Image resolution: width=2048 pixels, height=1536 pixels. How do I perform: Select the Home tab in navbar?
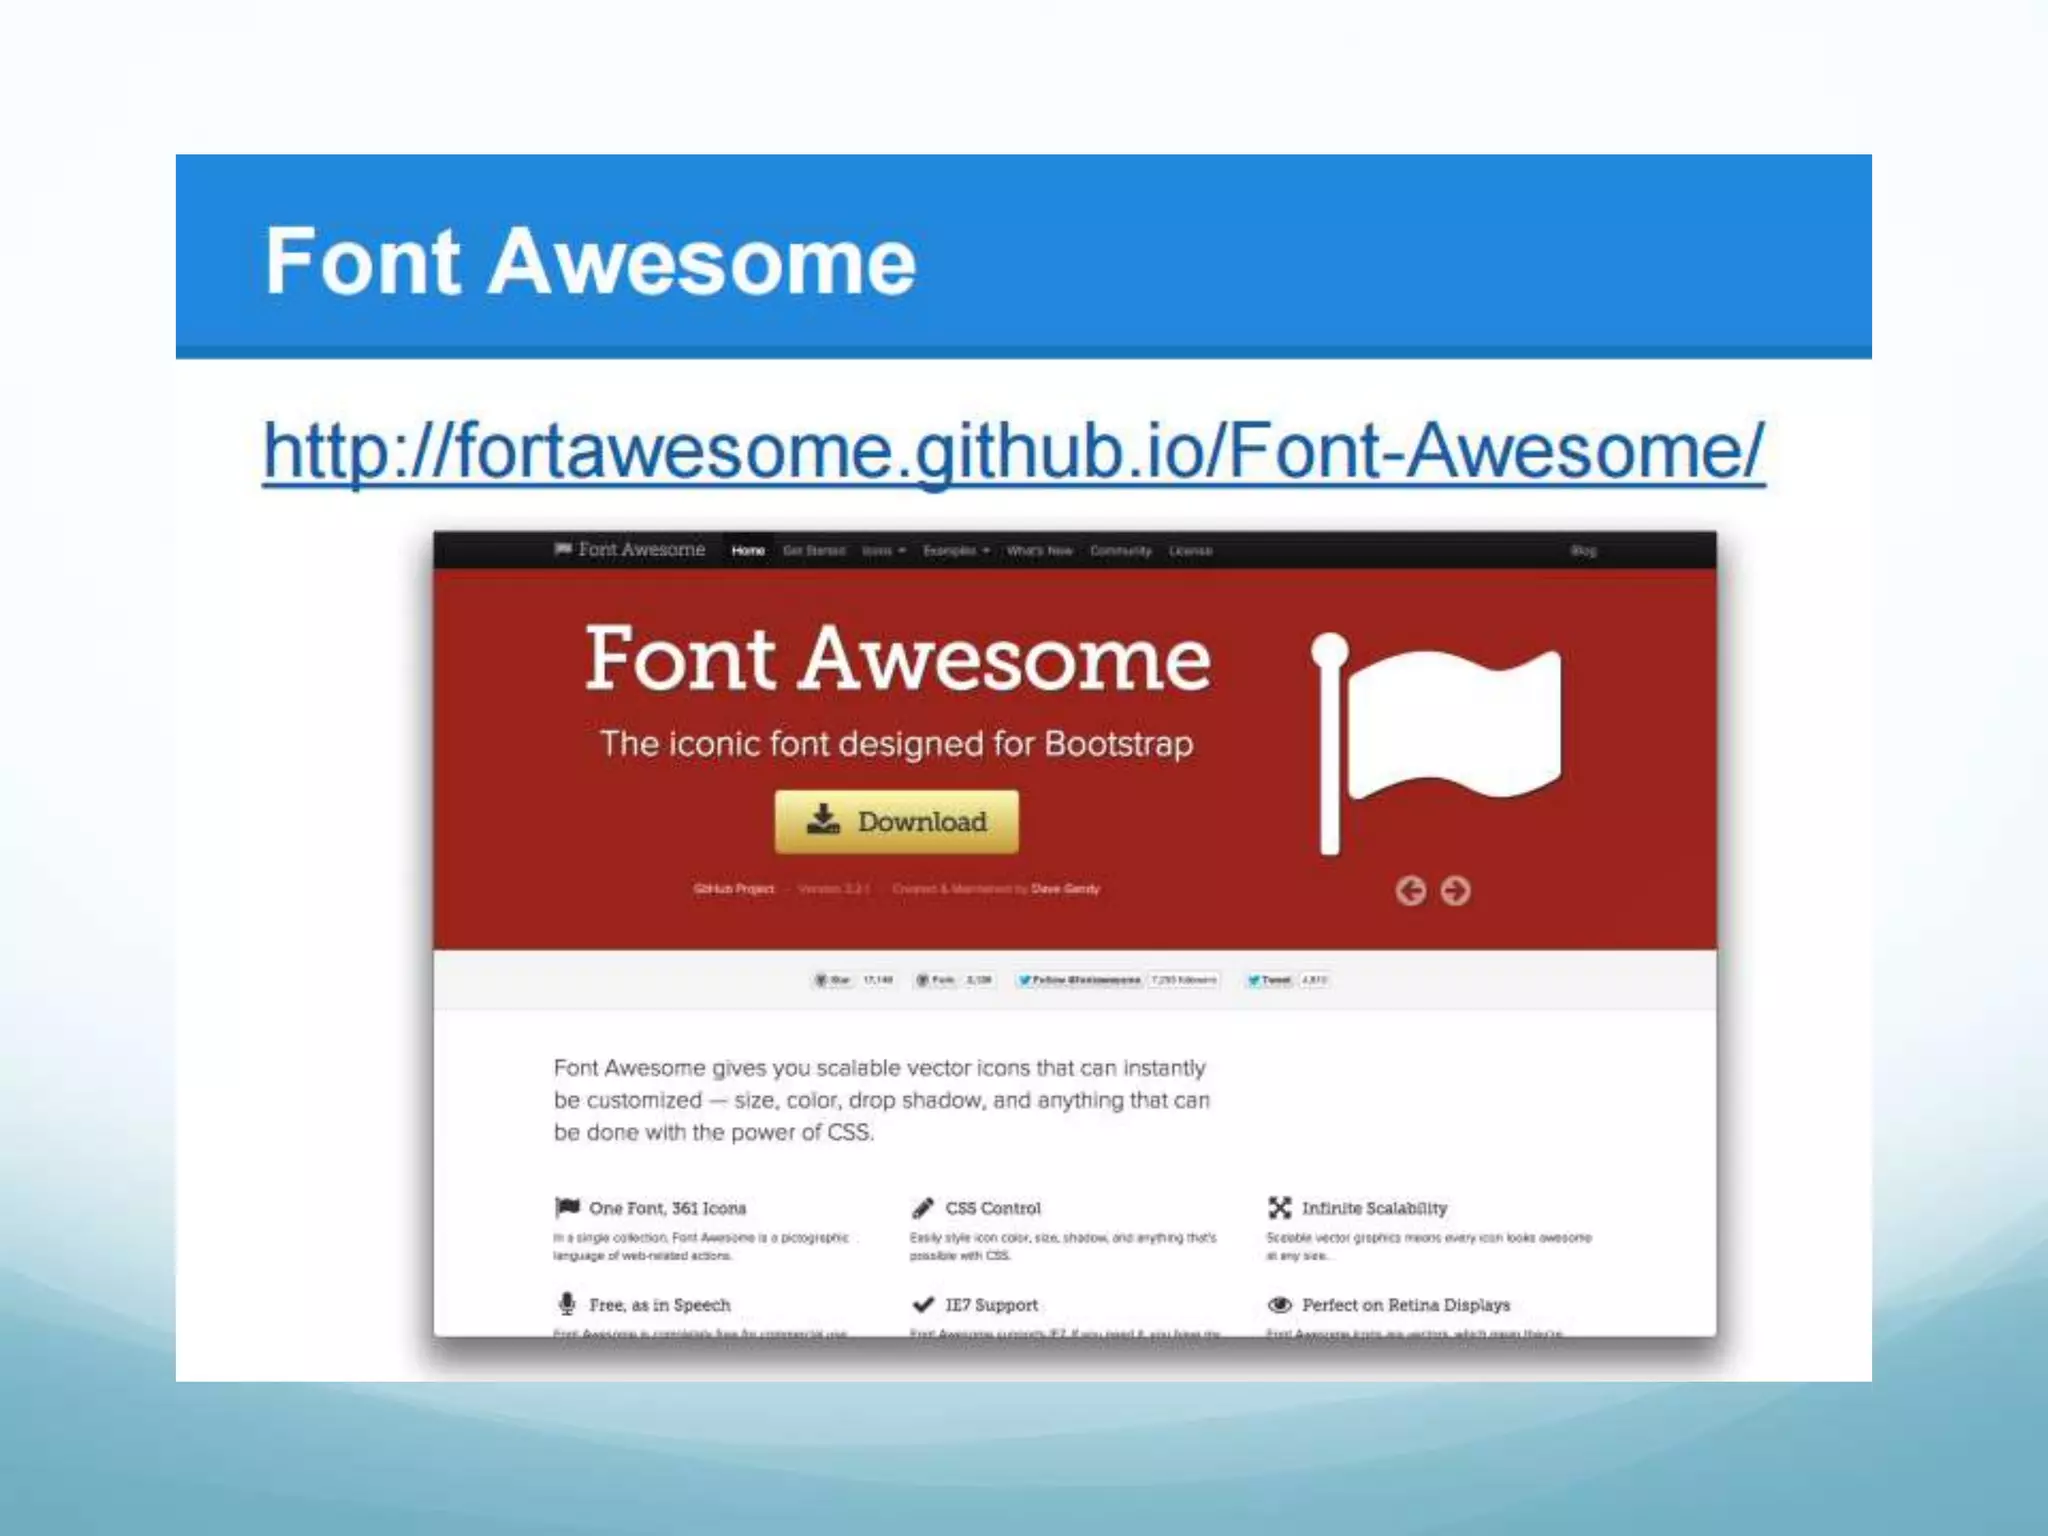coord(748,551)
